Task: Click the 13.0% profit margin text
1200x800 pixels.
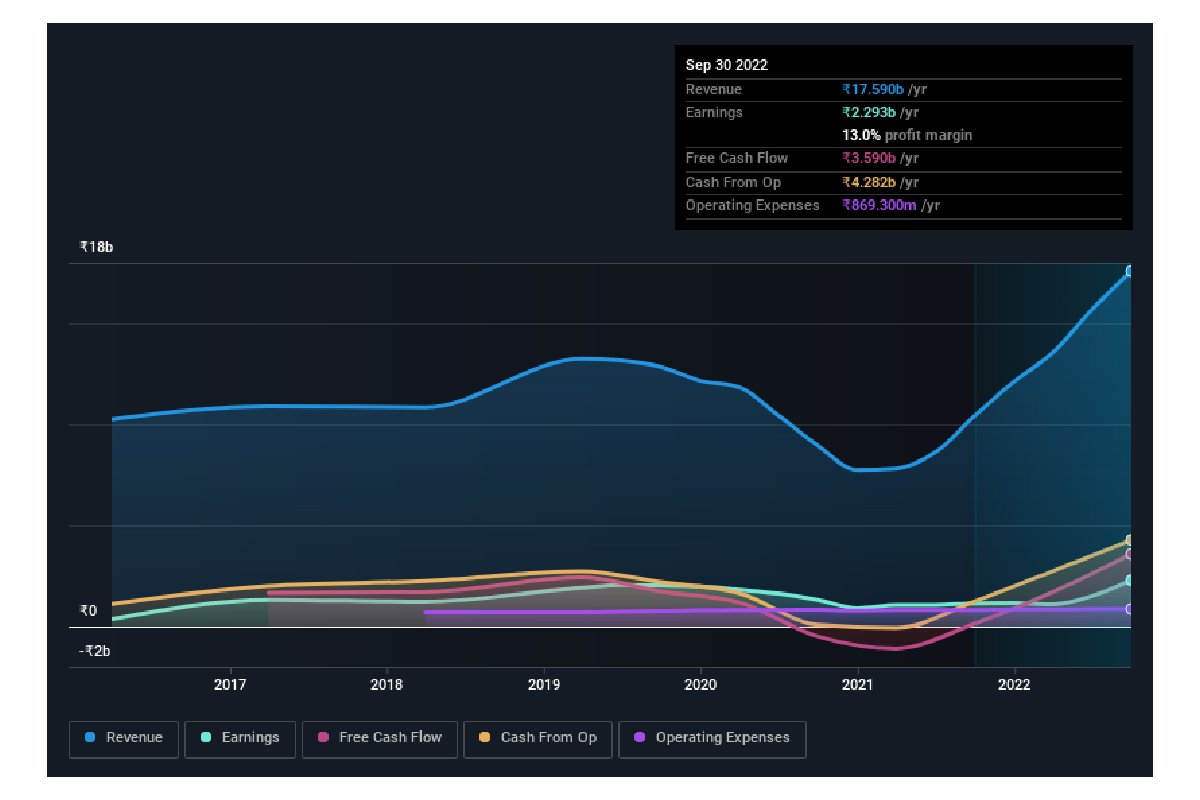Action: coord(907,135)
